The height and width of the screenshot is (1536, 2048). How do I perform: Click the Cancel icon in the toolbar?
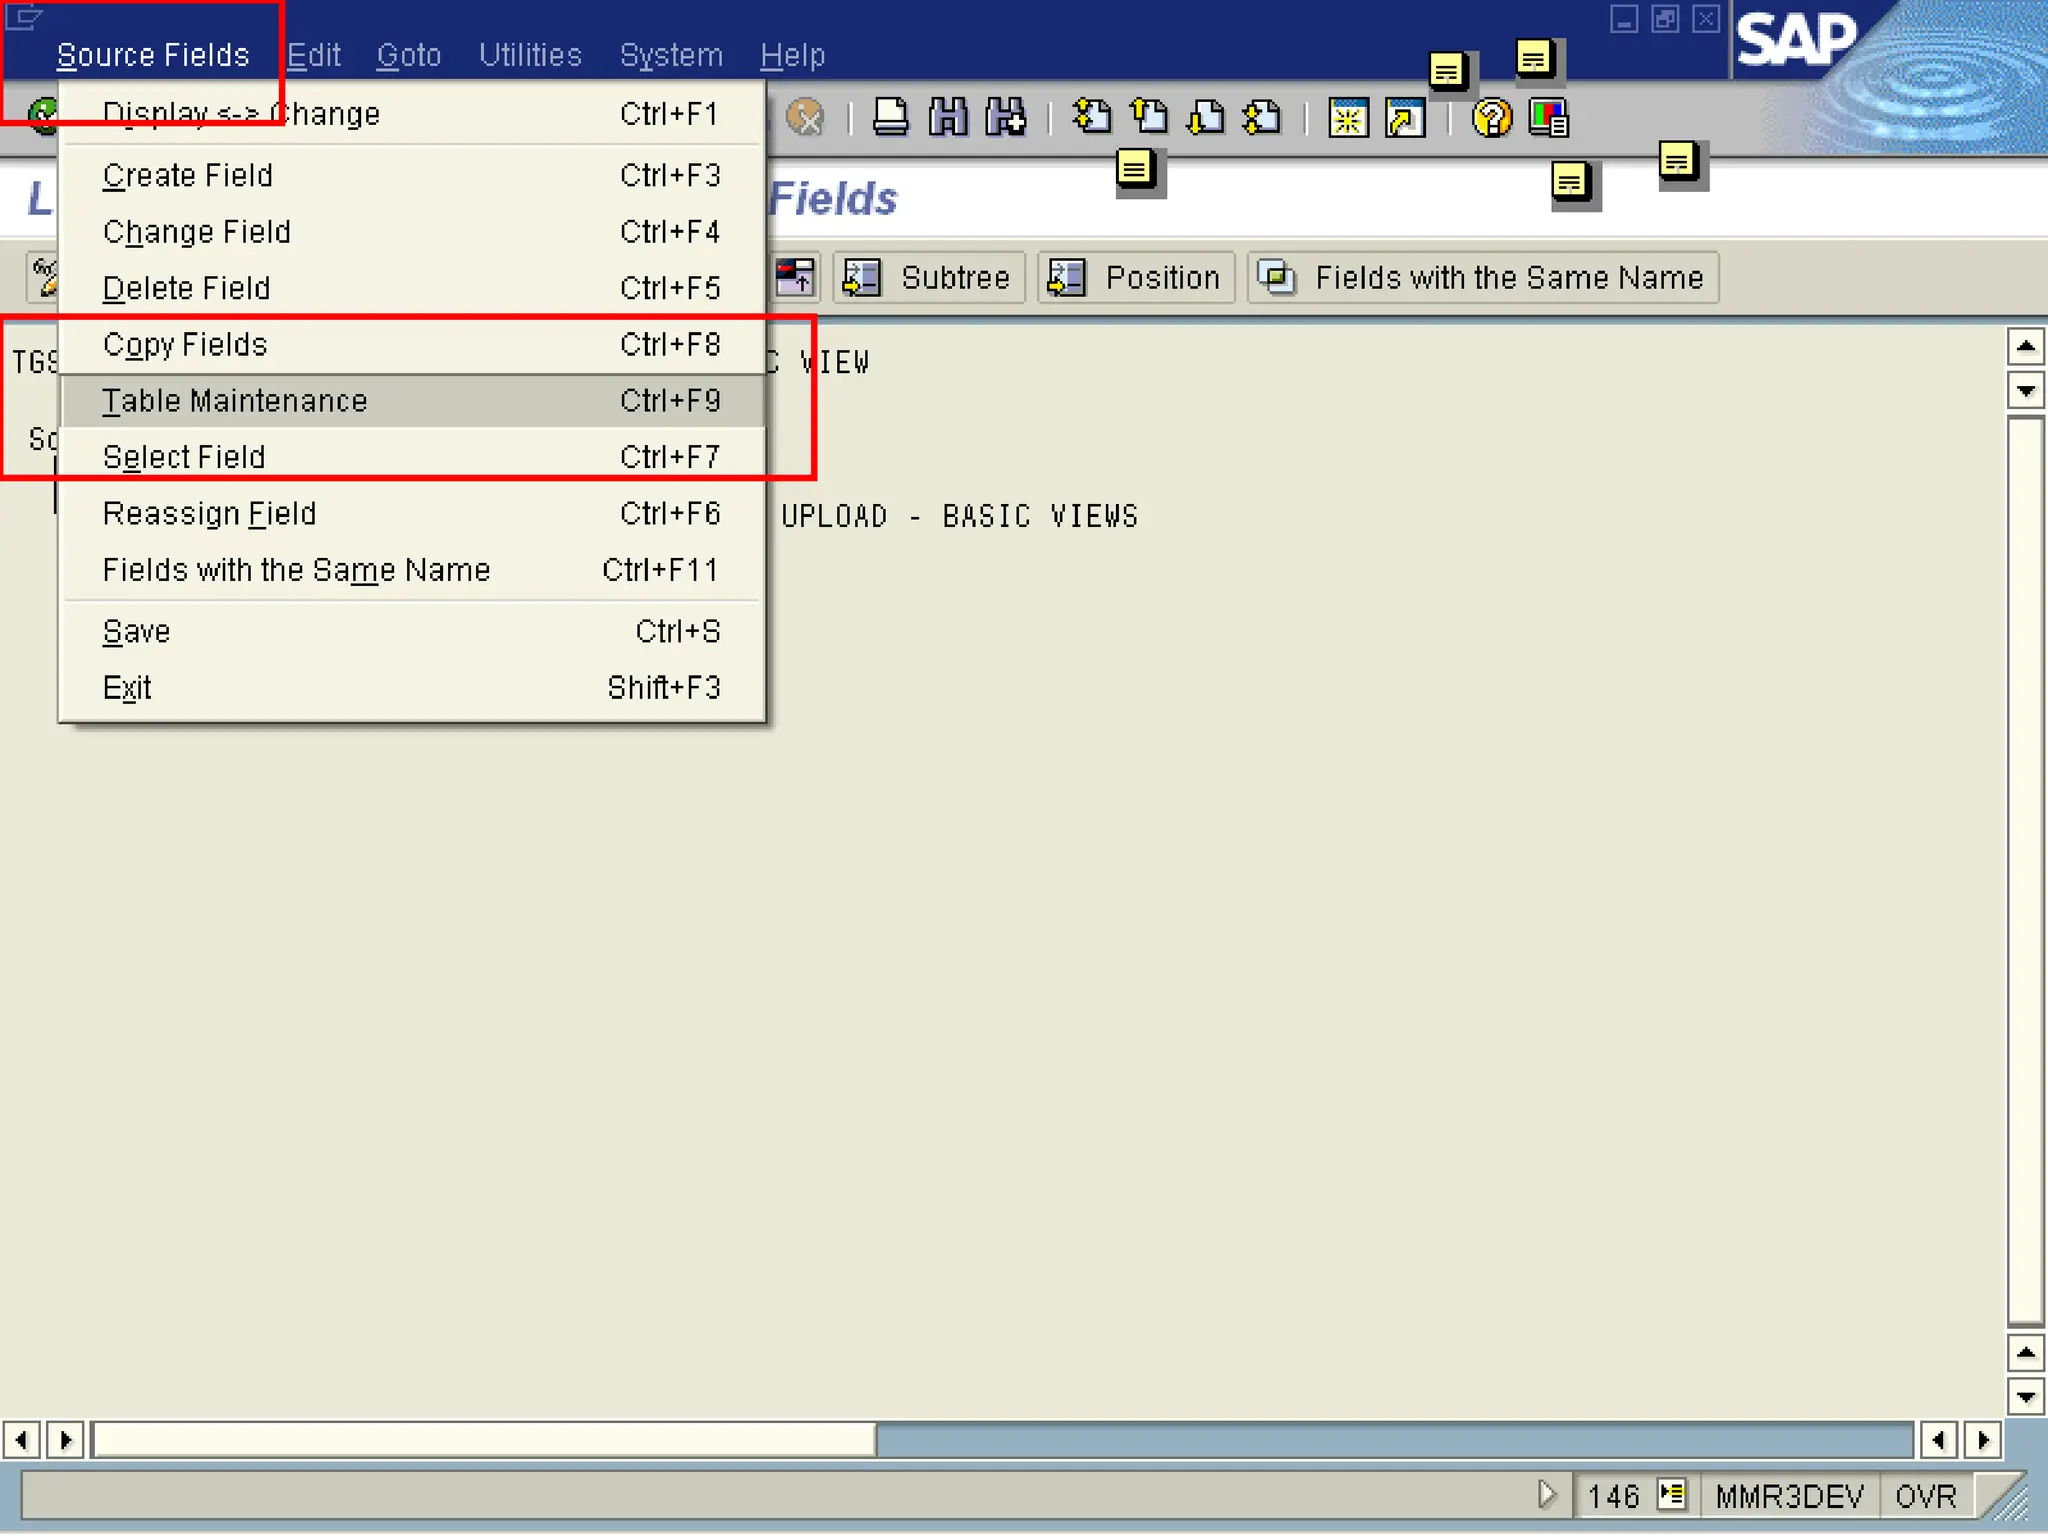805,117
